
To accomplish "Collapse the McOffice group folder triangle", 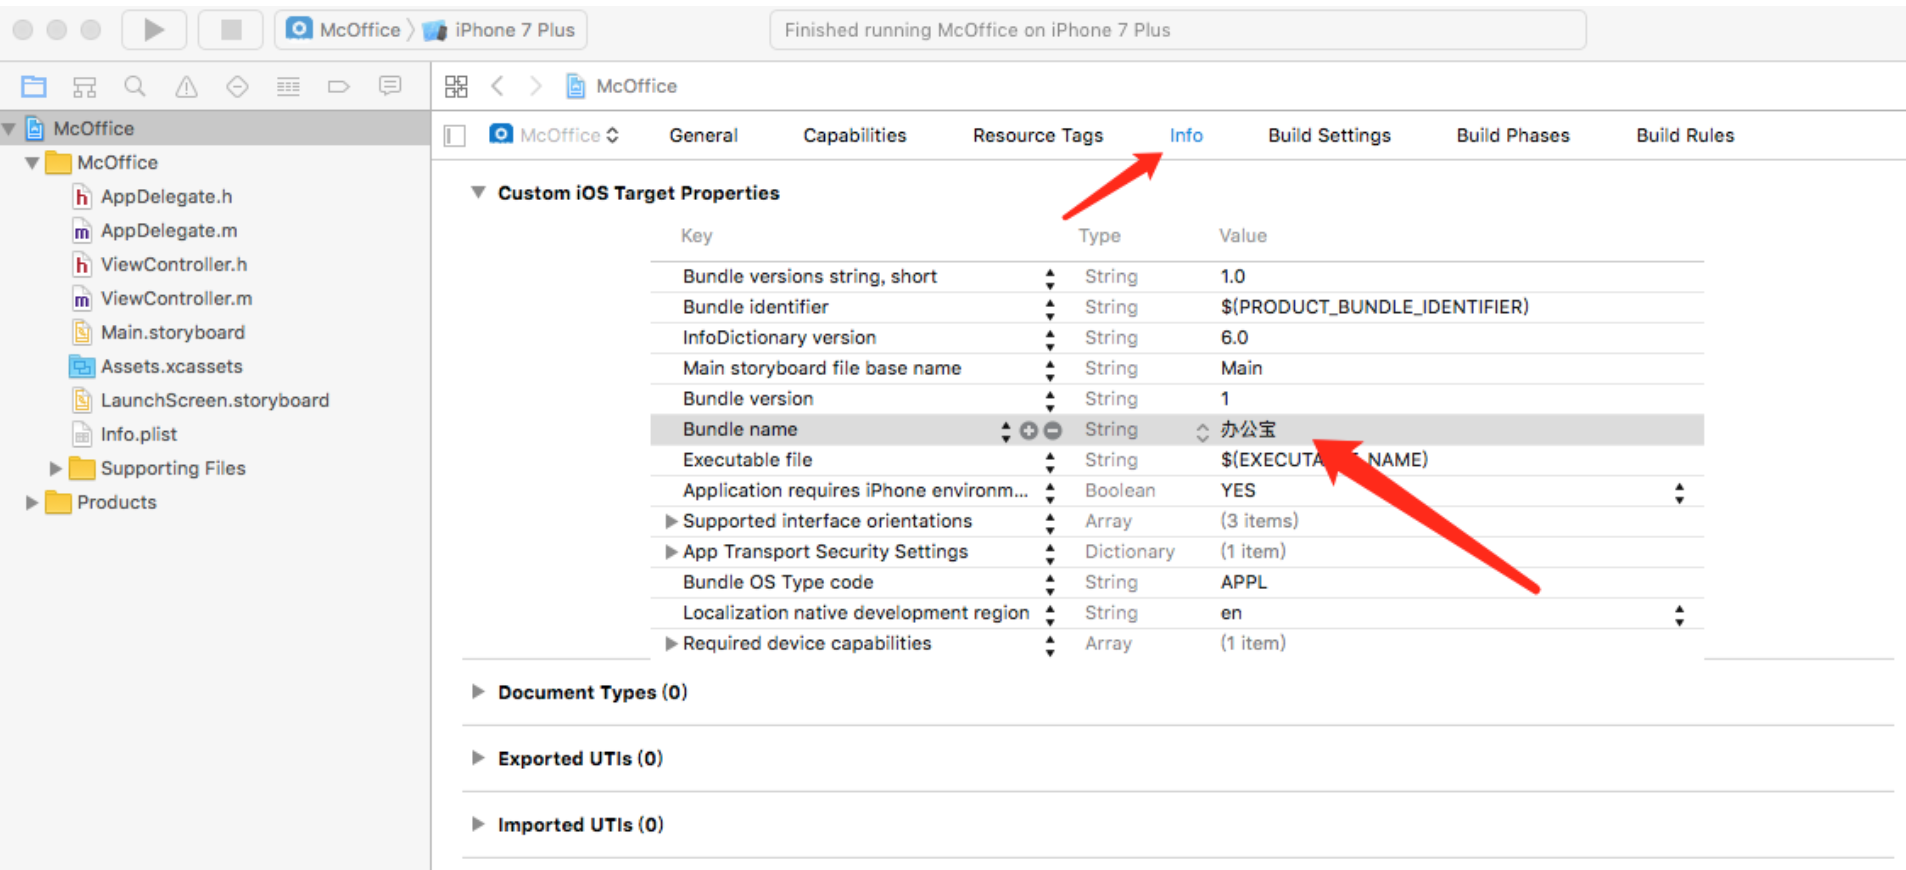I will (x=33, y=162).
